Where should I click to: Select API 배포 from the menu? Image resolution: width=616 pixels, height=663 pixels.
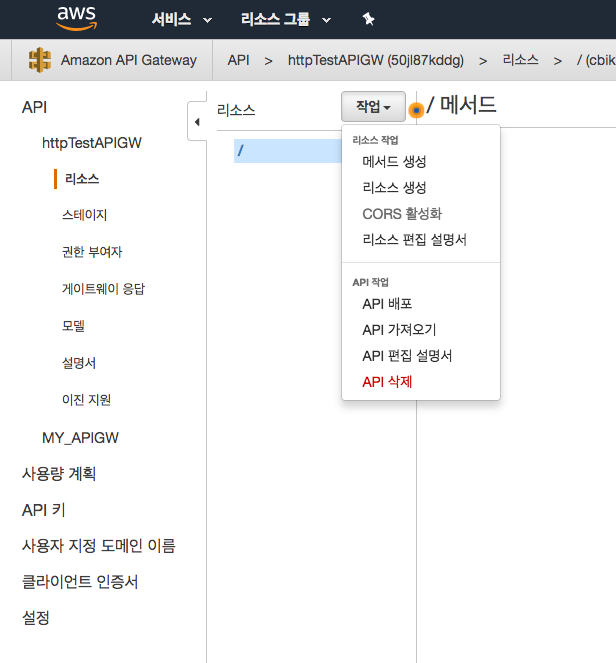click(x=387, y=304)
